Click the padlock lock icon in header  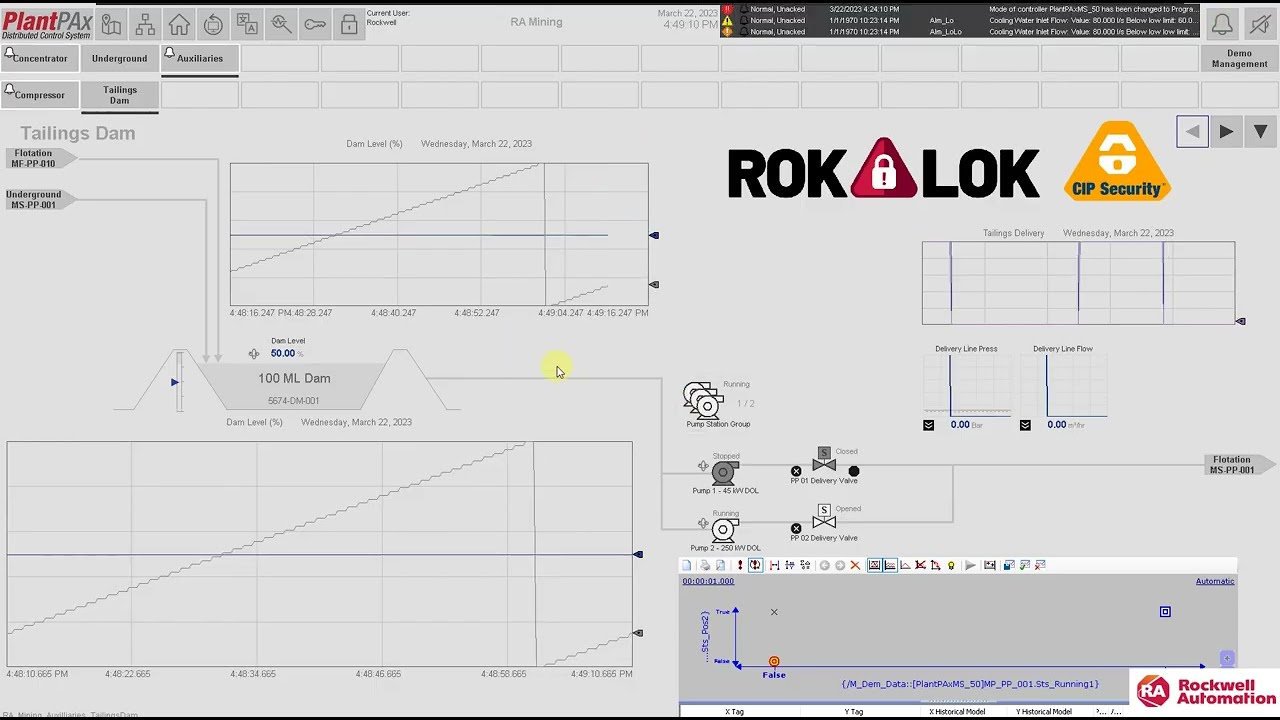(x=349, y=25)
